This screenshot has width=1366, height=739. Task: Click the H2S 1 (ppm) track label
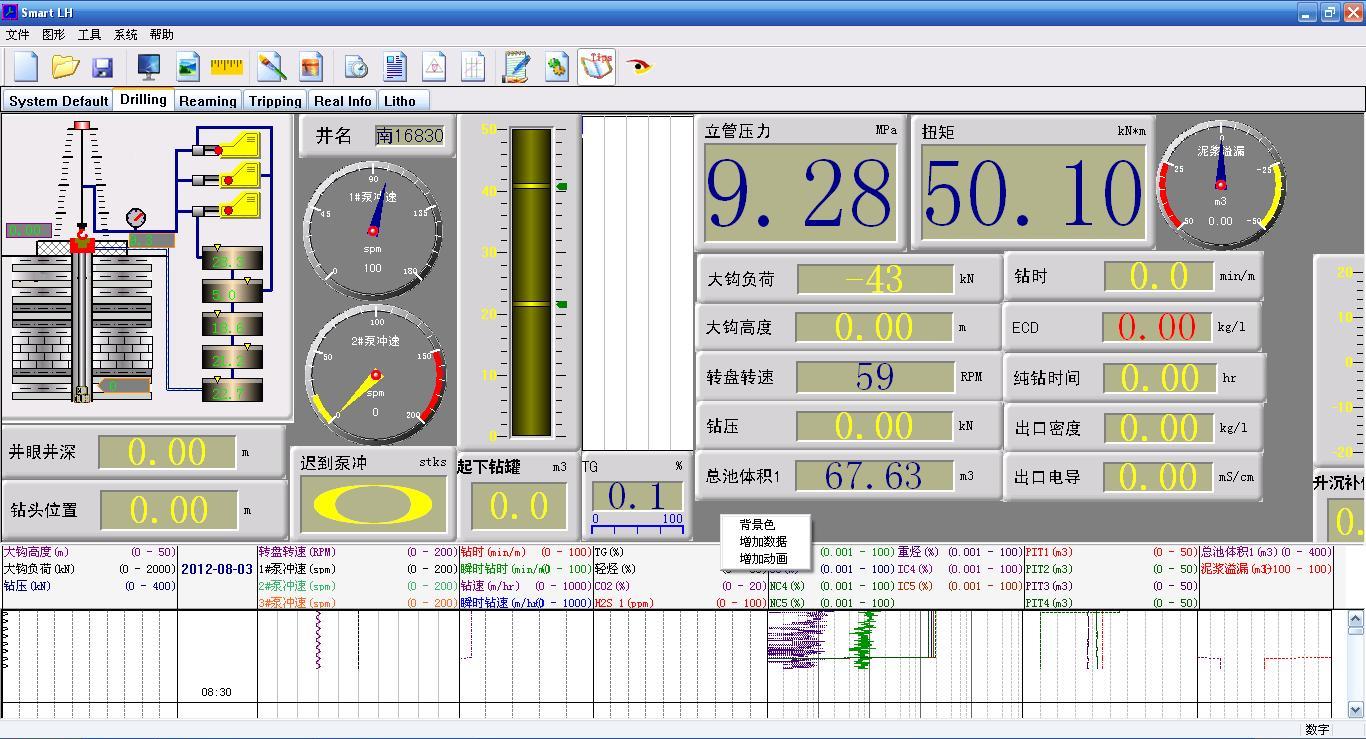pos(626,603)
